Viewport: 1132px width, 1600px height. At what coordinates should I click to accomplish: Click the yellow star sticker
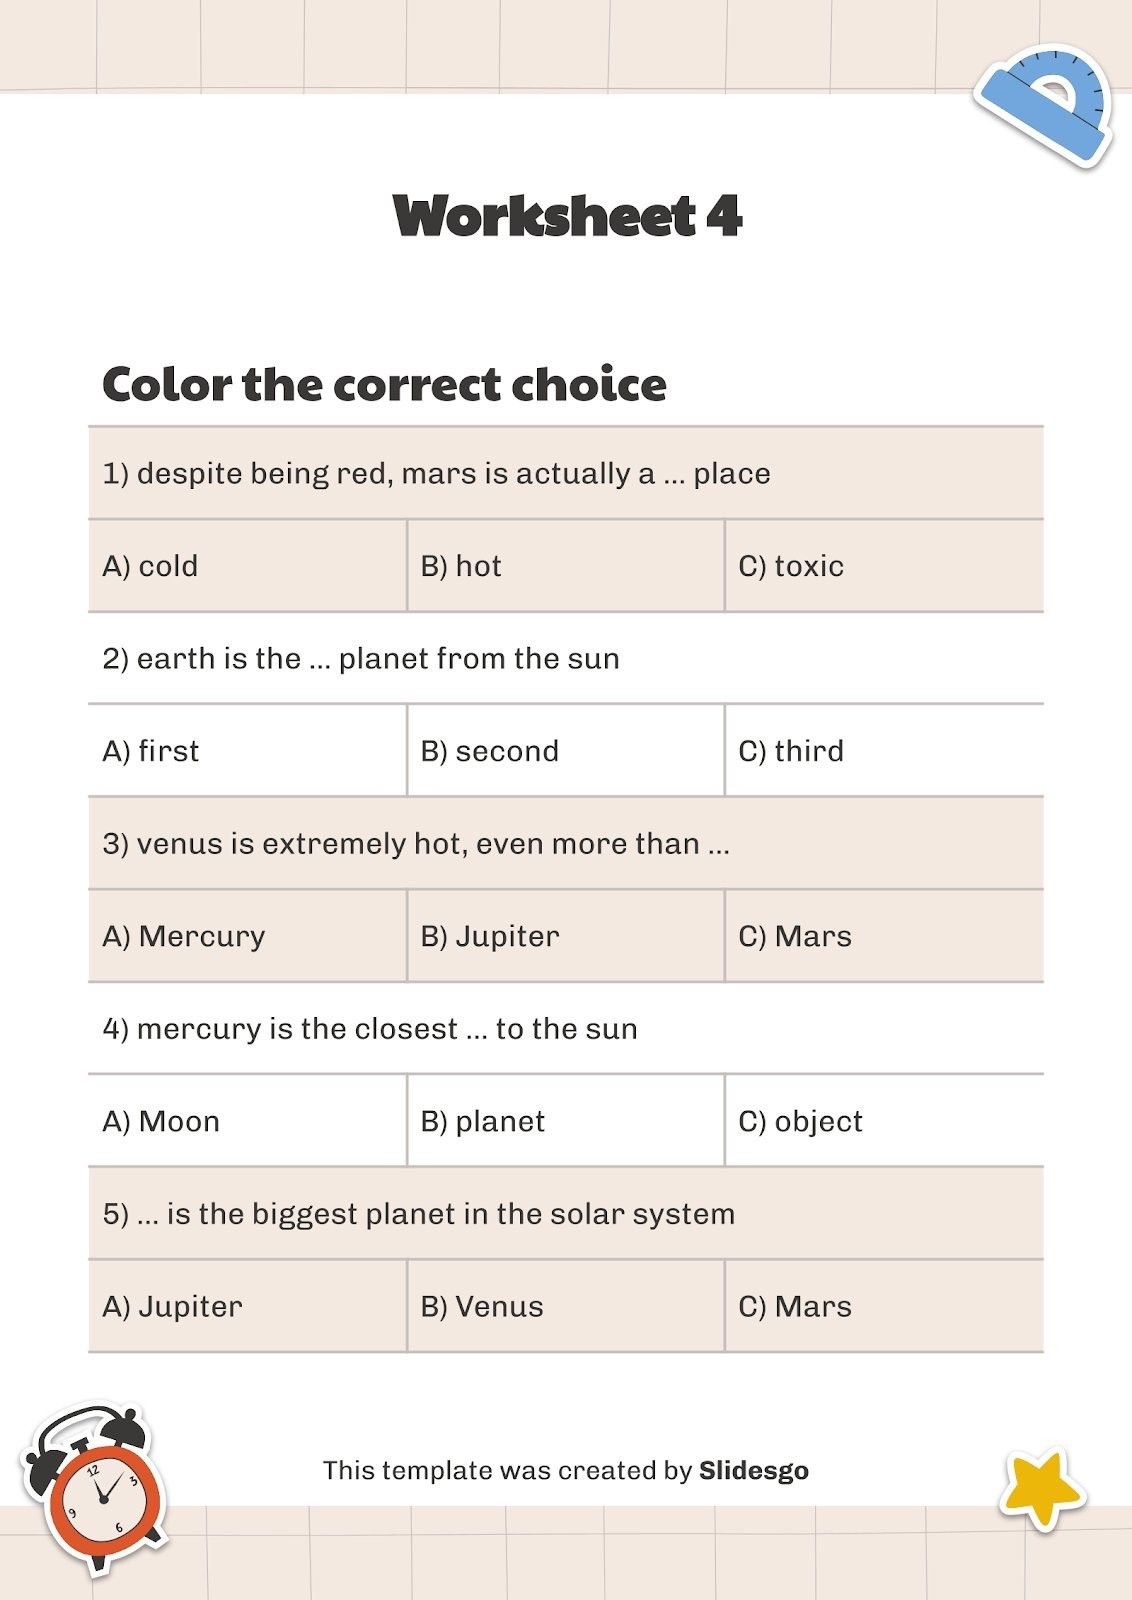[x=1040, y=1489]
